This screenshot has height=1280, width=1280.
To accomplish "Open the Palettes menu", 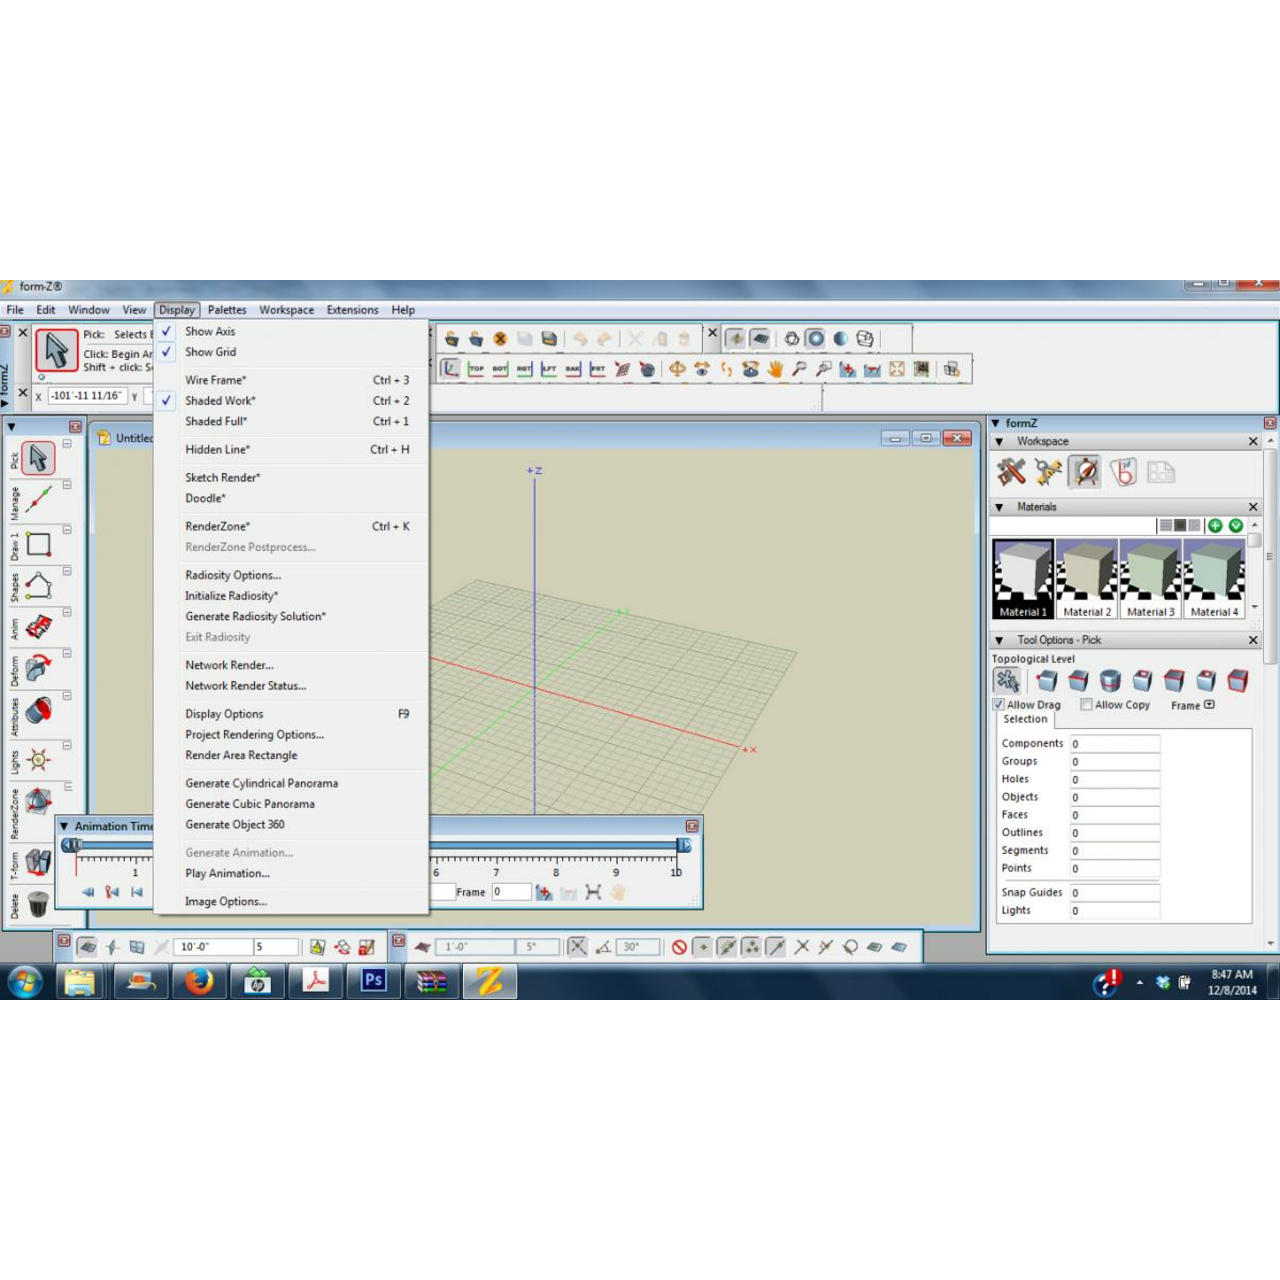I will (x=227, y=310).
